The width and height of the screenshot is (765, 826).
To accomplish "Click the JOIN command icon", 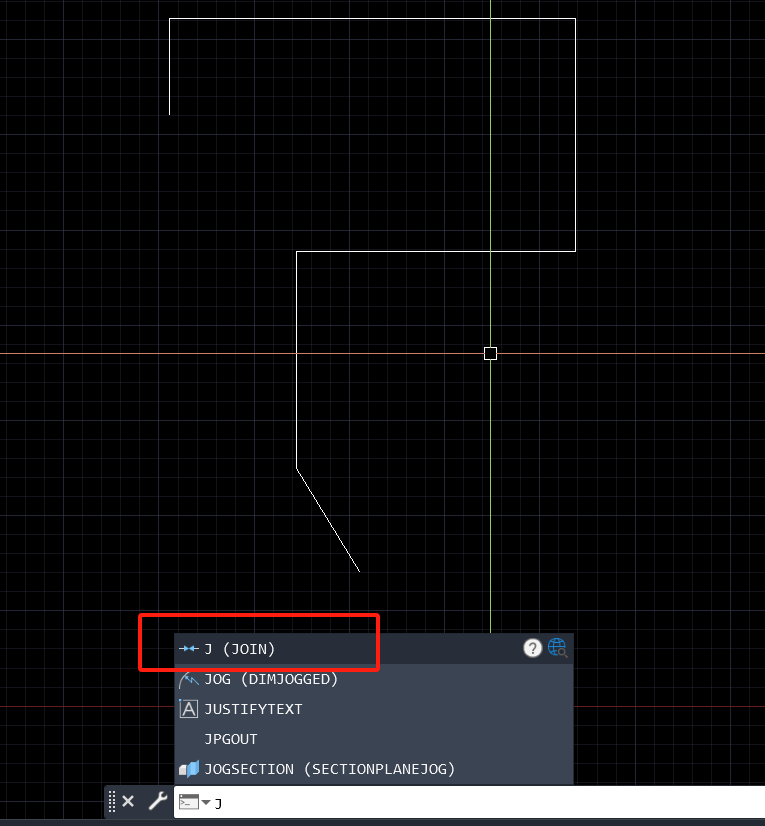I will (x=188, y=649).
